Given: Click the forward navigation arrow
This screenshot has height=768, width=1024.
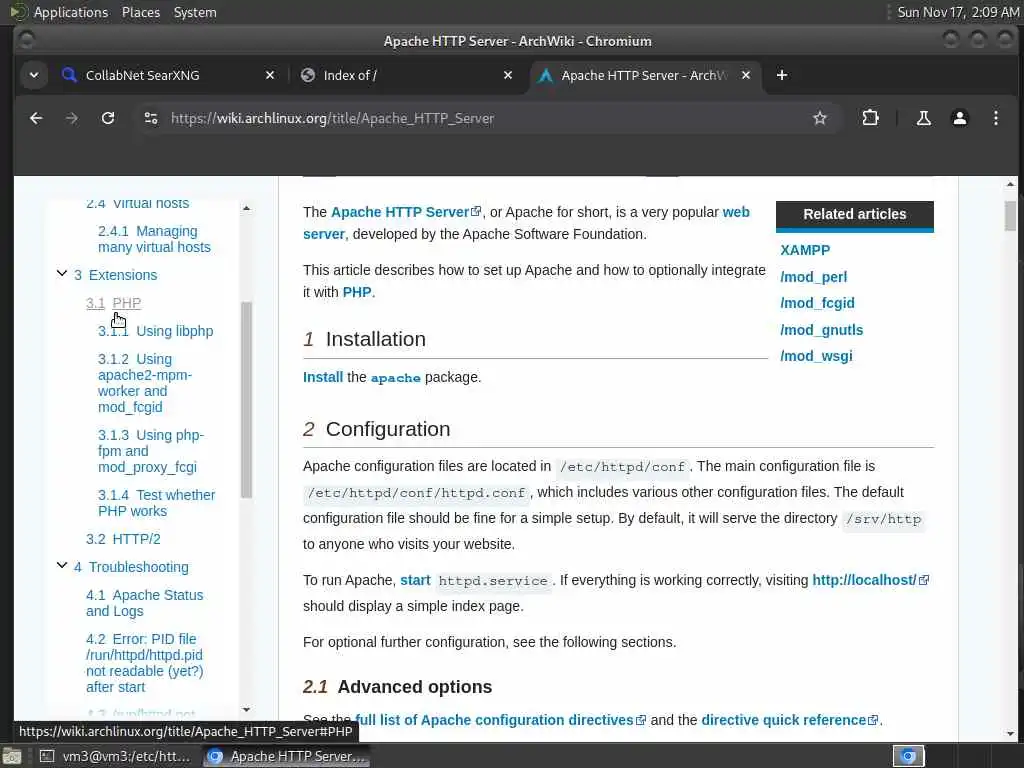Looking at the screenshot, I should (72, 118).
